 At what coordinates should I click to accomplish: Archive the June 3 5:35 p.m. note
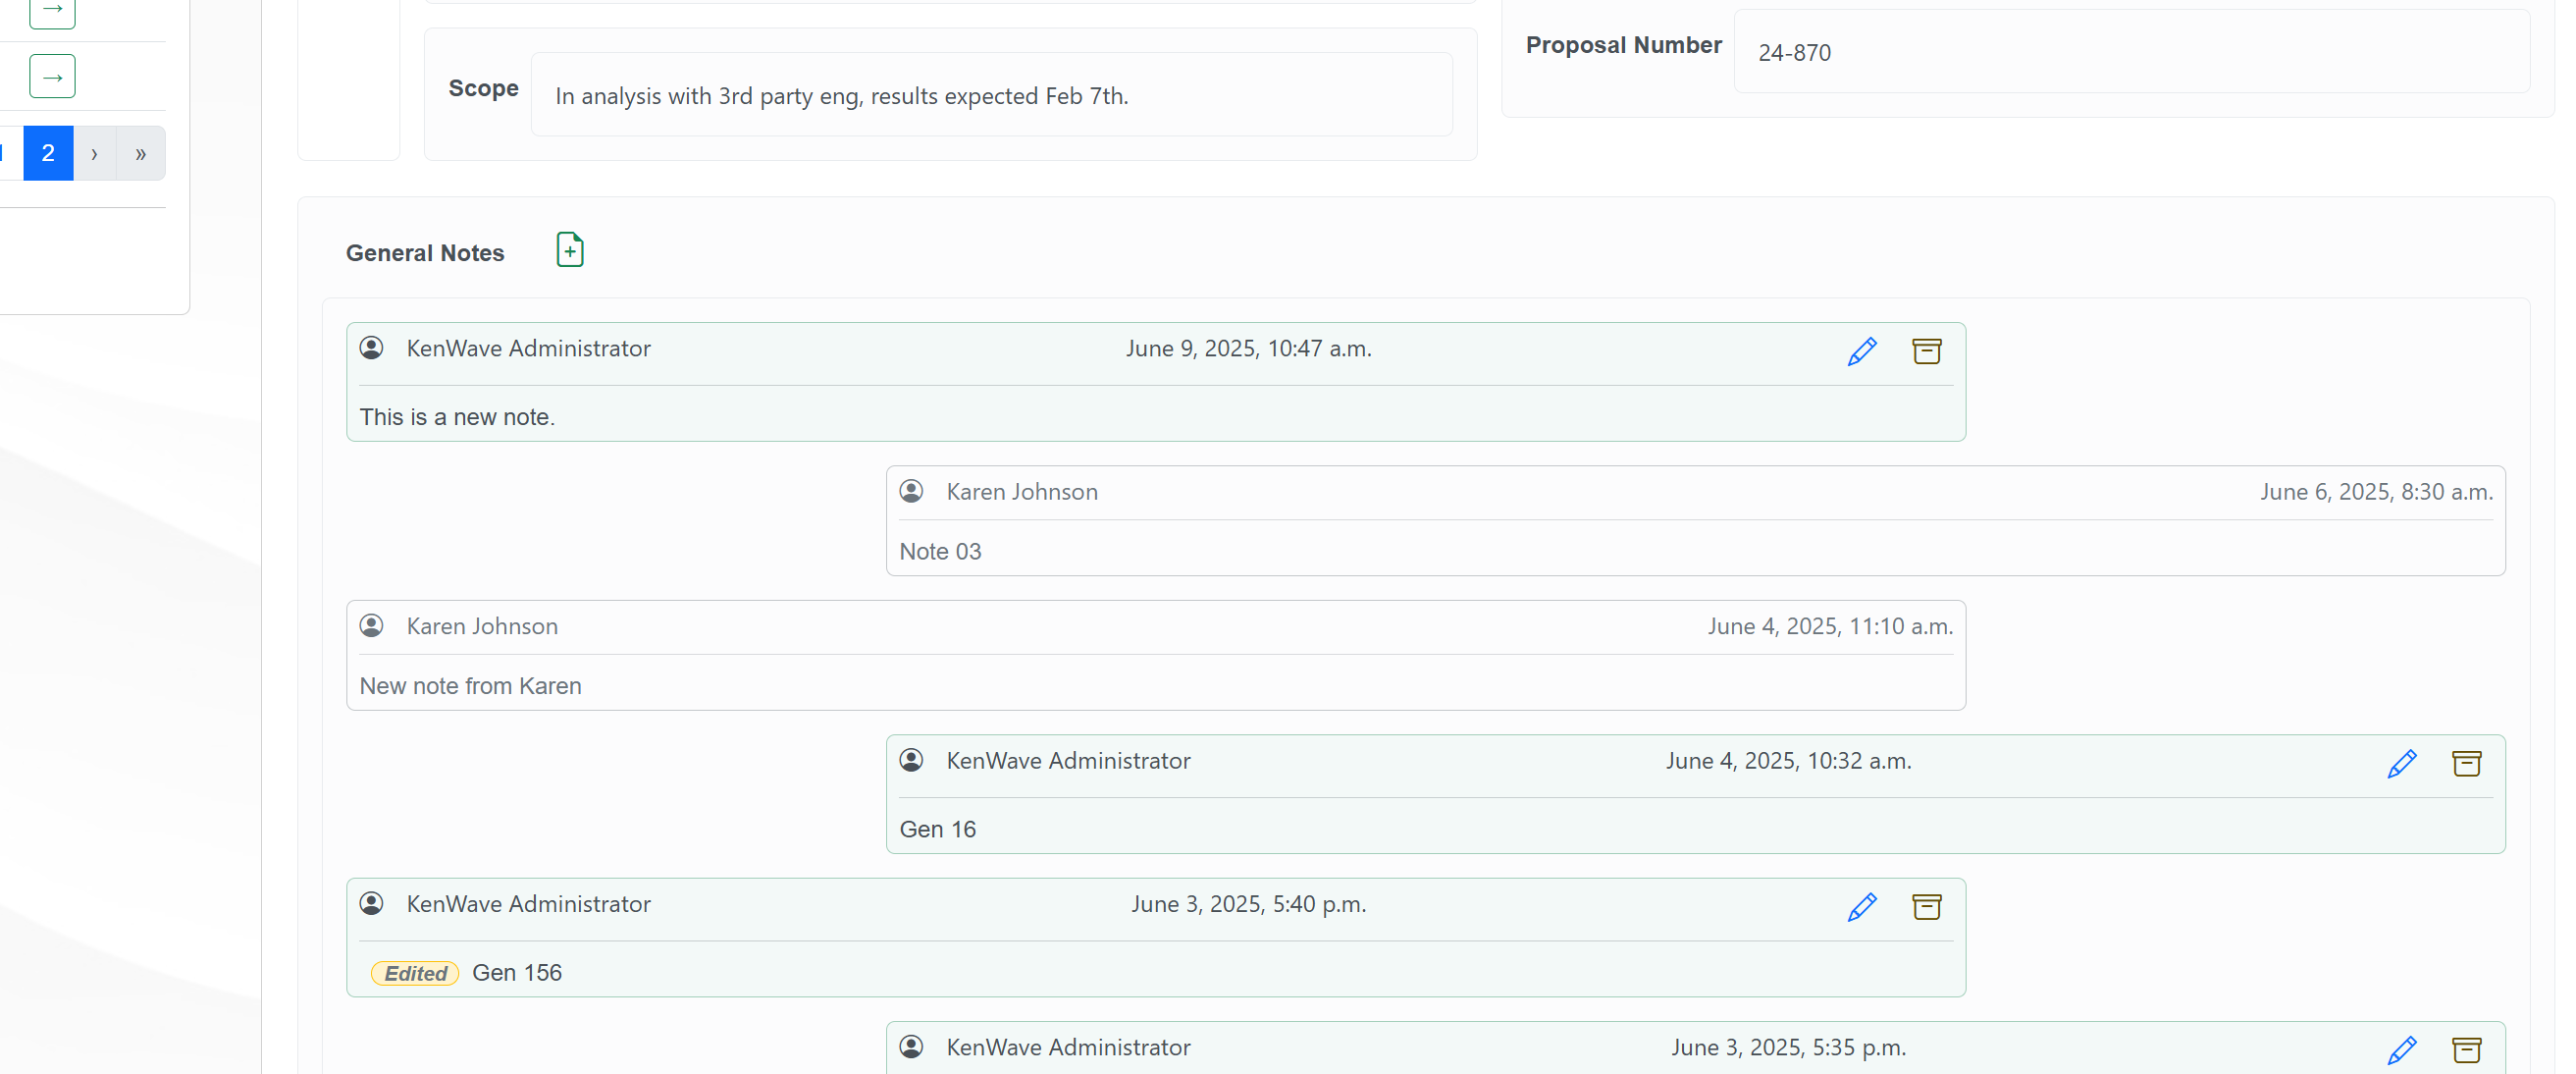[2466, 1050]
